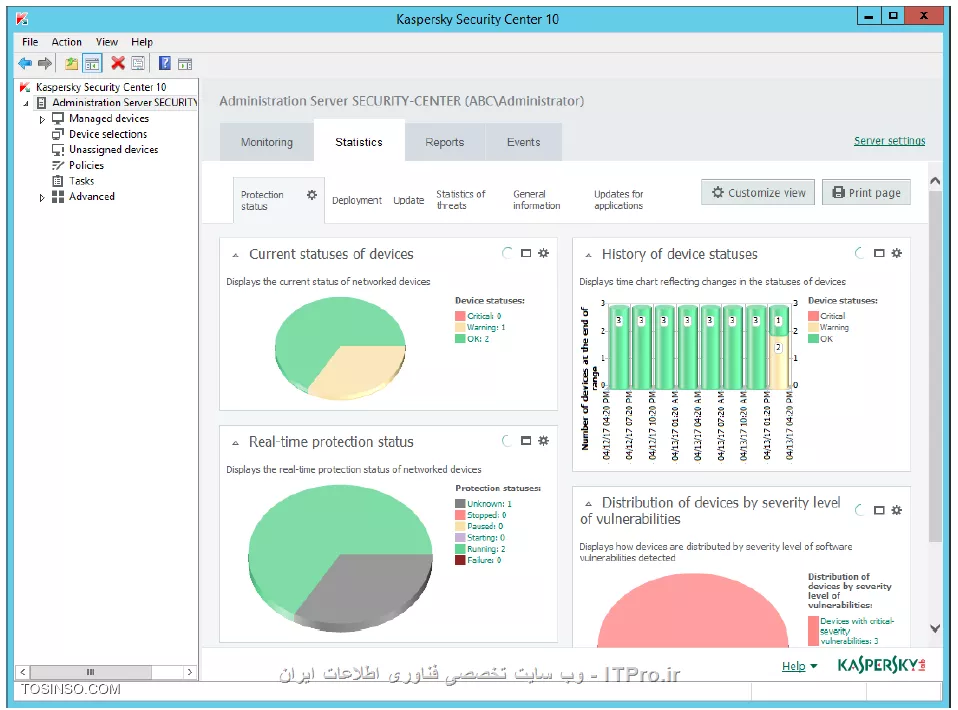The width and height of the screenshot is (958, 710).
Task: Open the Deployment statistics page
Action: [x=357, y=200]
